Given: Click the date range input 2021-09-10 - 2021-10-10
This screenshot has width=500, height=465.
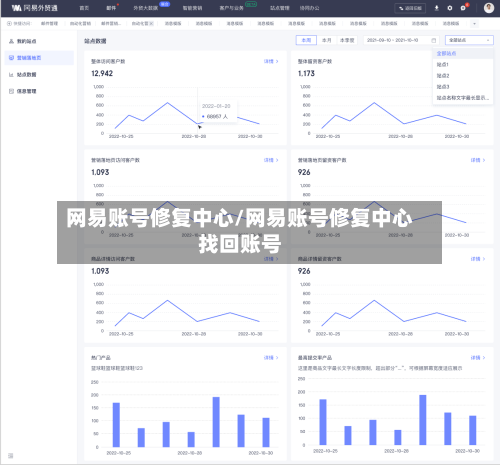Looking at the screenshot, I should [401, 40].
